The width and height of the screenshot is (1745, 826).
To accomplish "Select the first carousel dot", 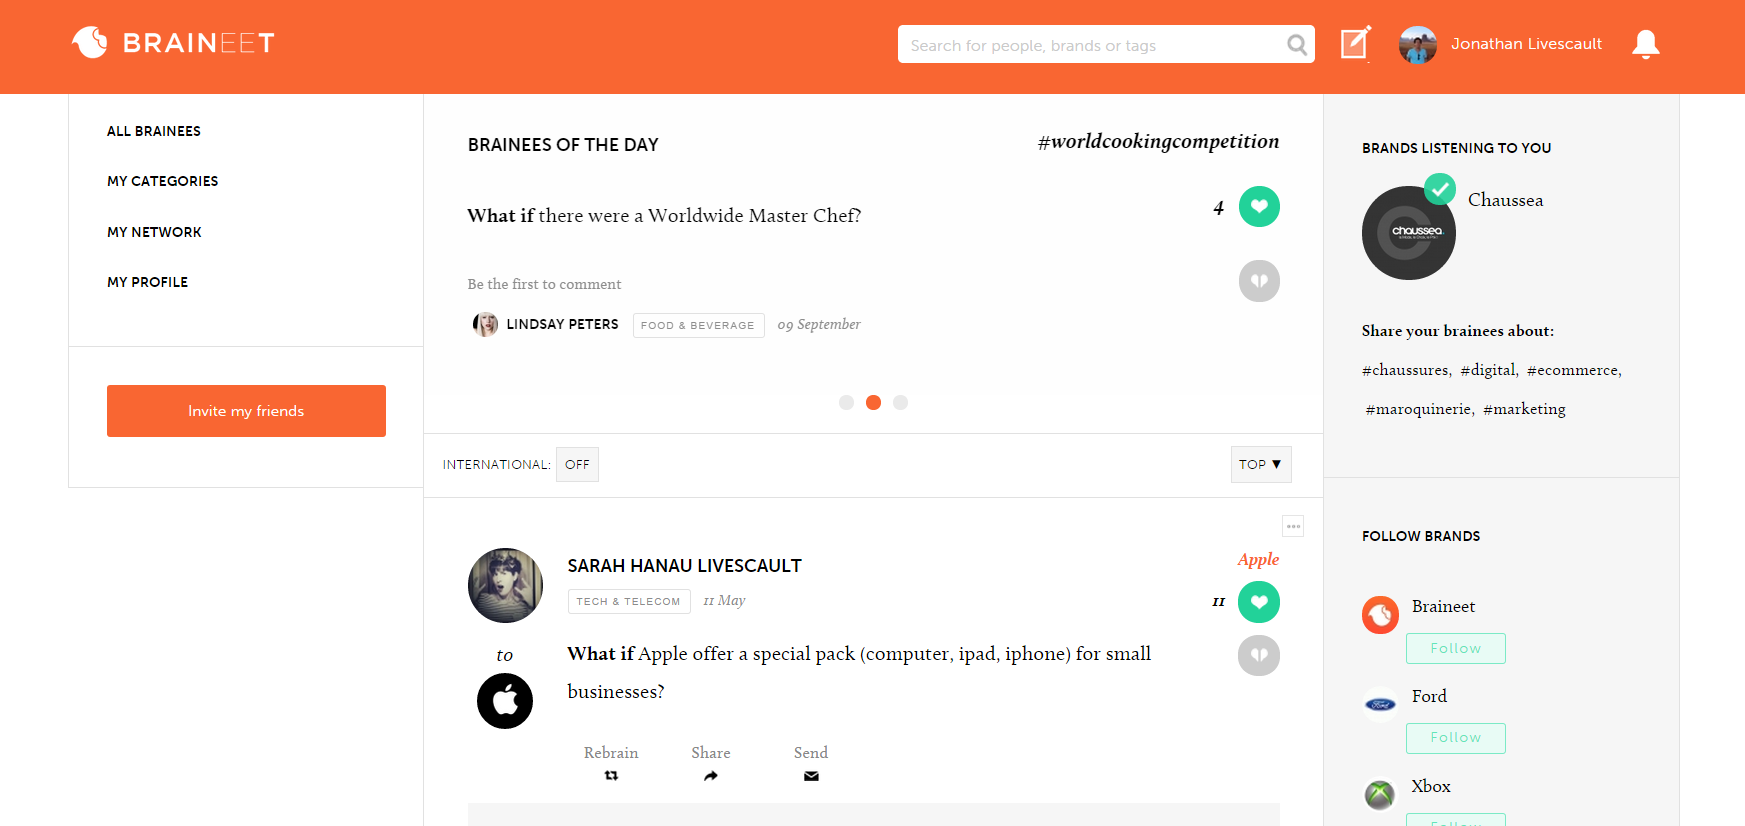I will (x=846, y=402).
